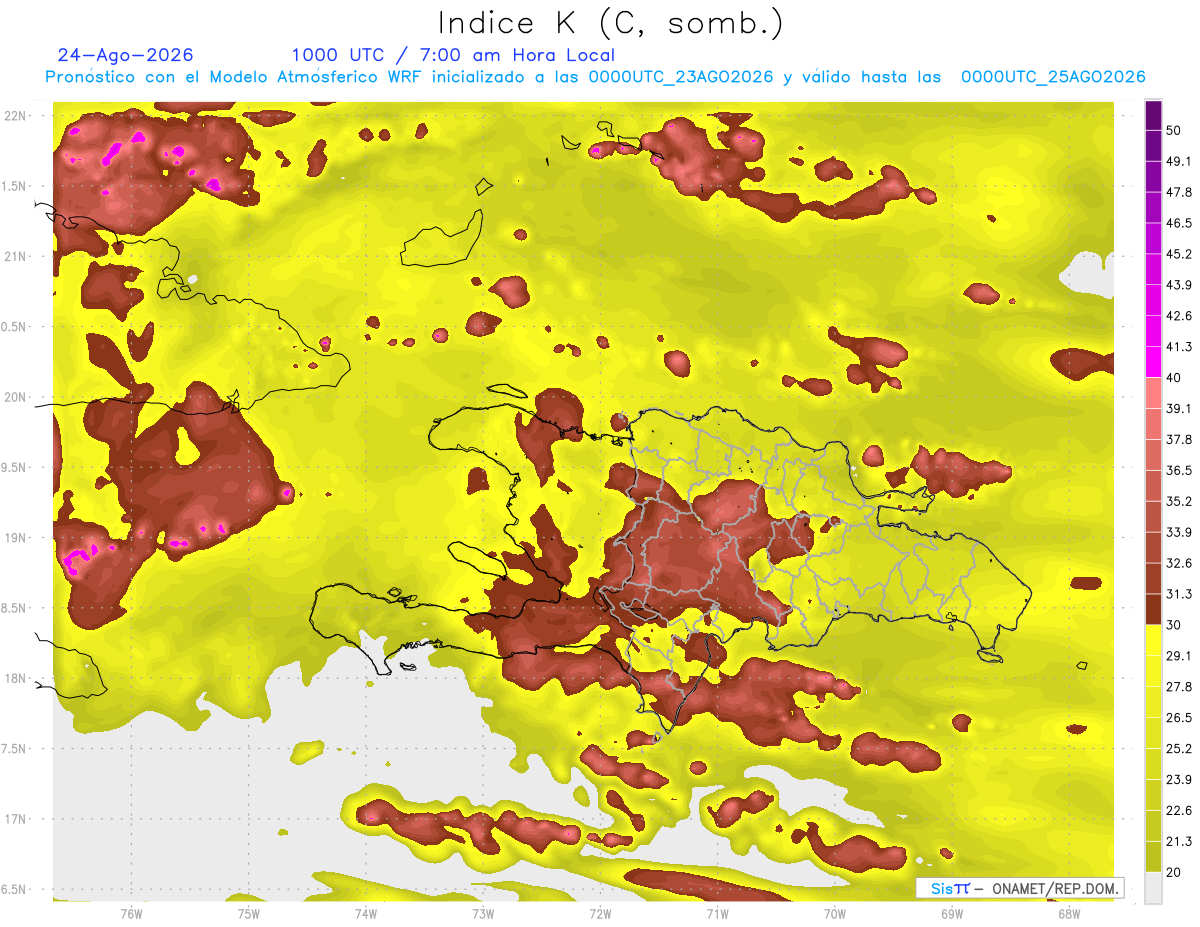
Task: Click the "76W" longitude label
Action: pyautogui.click(x=131, y=914)
